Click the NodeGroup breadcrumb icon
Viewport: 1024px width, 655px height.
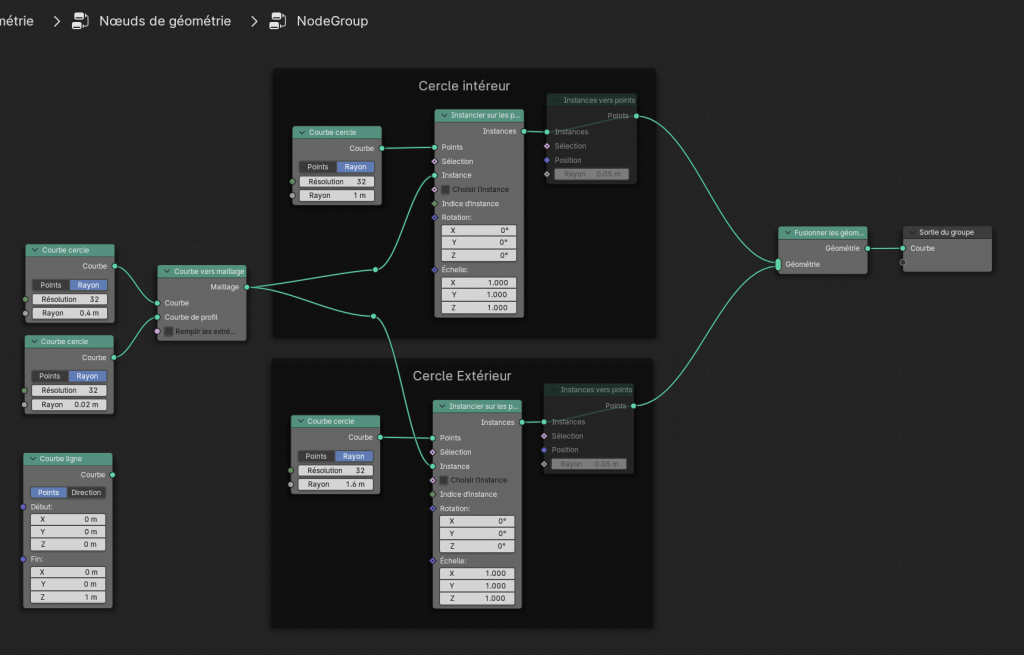(278, 20)
